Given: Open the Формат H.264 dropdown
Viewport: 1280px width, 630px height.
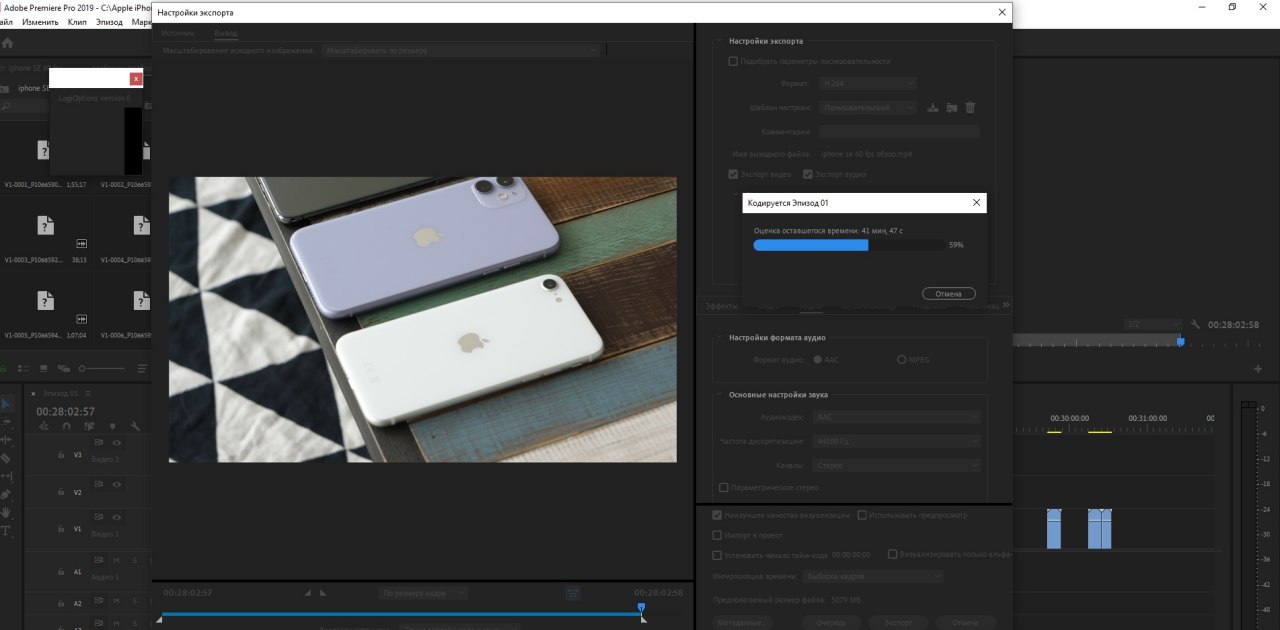Looking at the screenshot, I should (867, 84).
